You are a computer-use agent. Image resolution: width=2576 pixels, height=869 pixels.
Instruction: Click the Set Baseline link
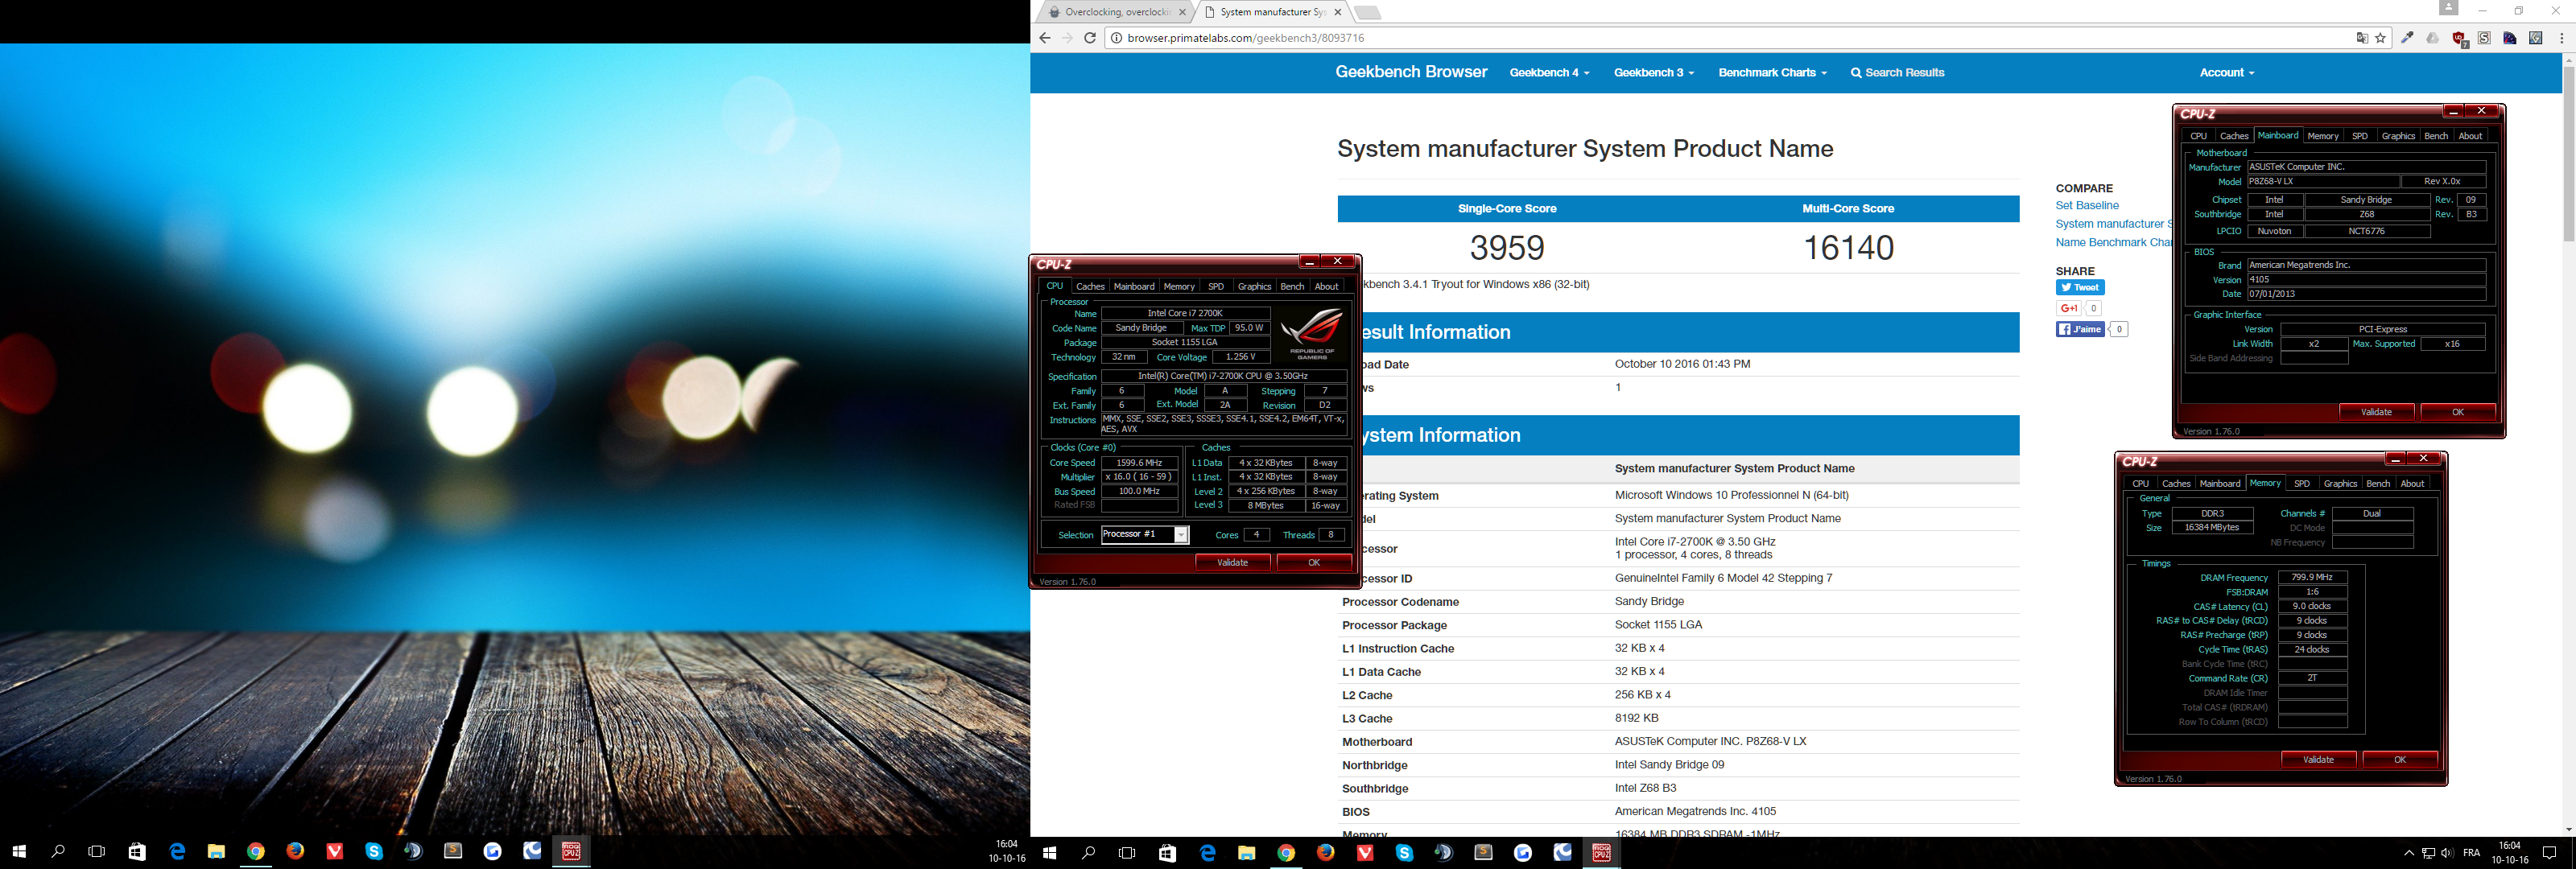pyautogui.click(x=2087, y=205)
